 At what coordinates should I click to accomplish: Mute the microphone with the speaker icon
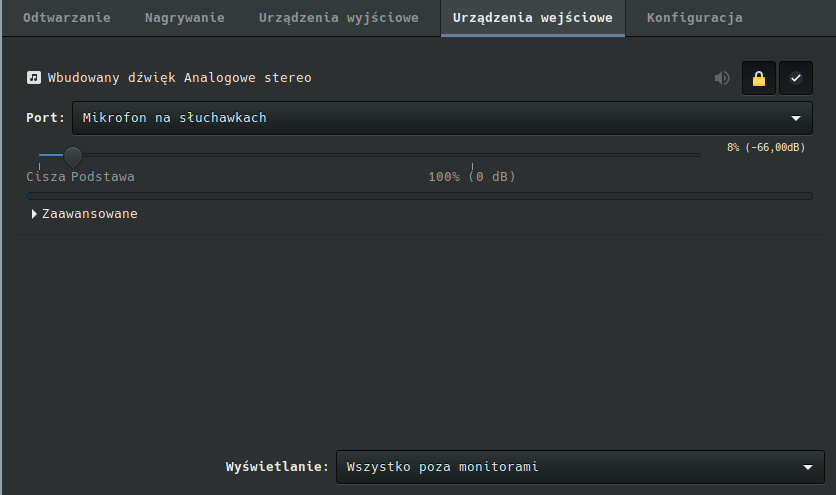click(x=722, y=78)
